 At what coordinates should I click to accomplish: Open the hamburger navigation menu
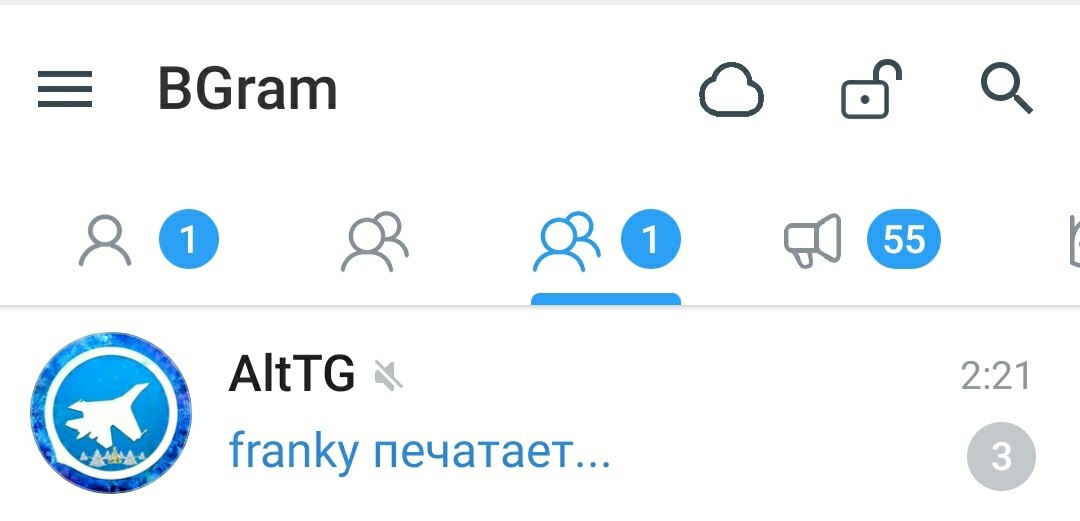coord(65,90)
